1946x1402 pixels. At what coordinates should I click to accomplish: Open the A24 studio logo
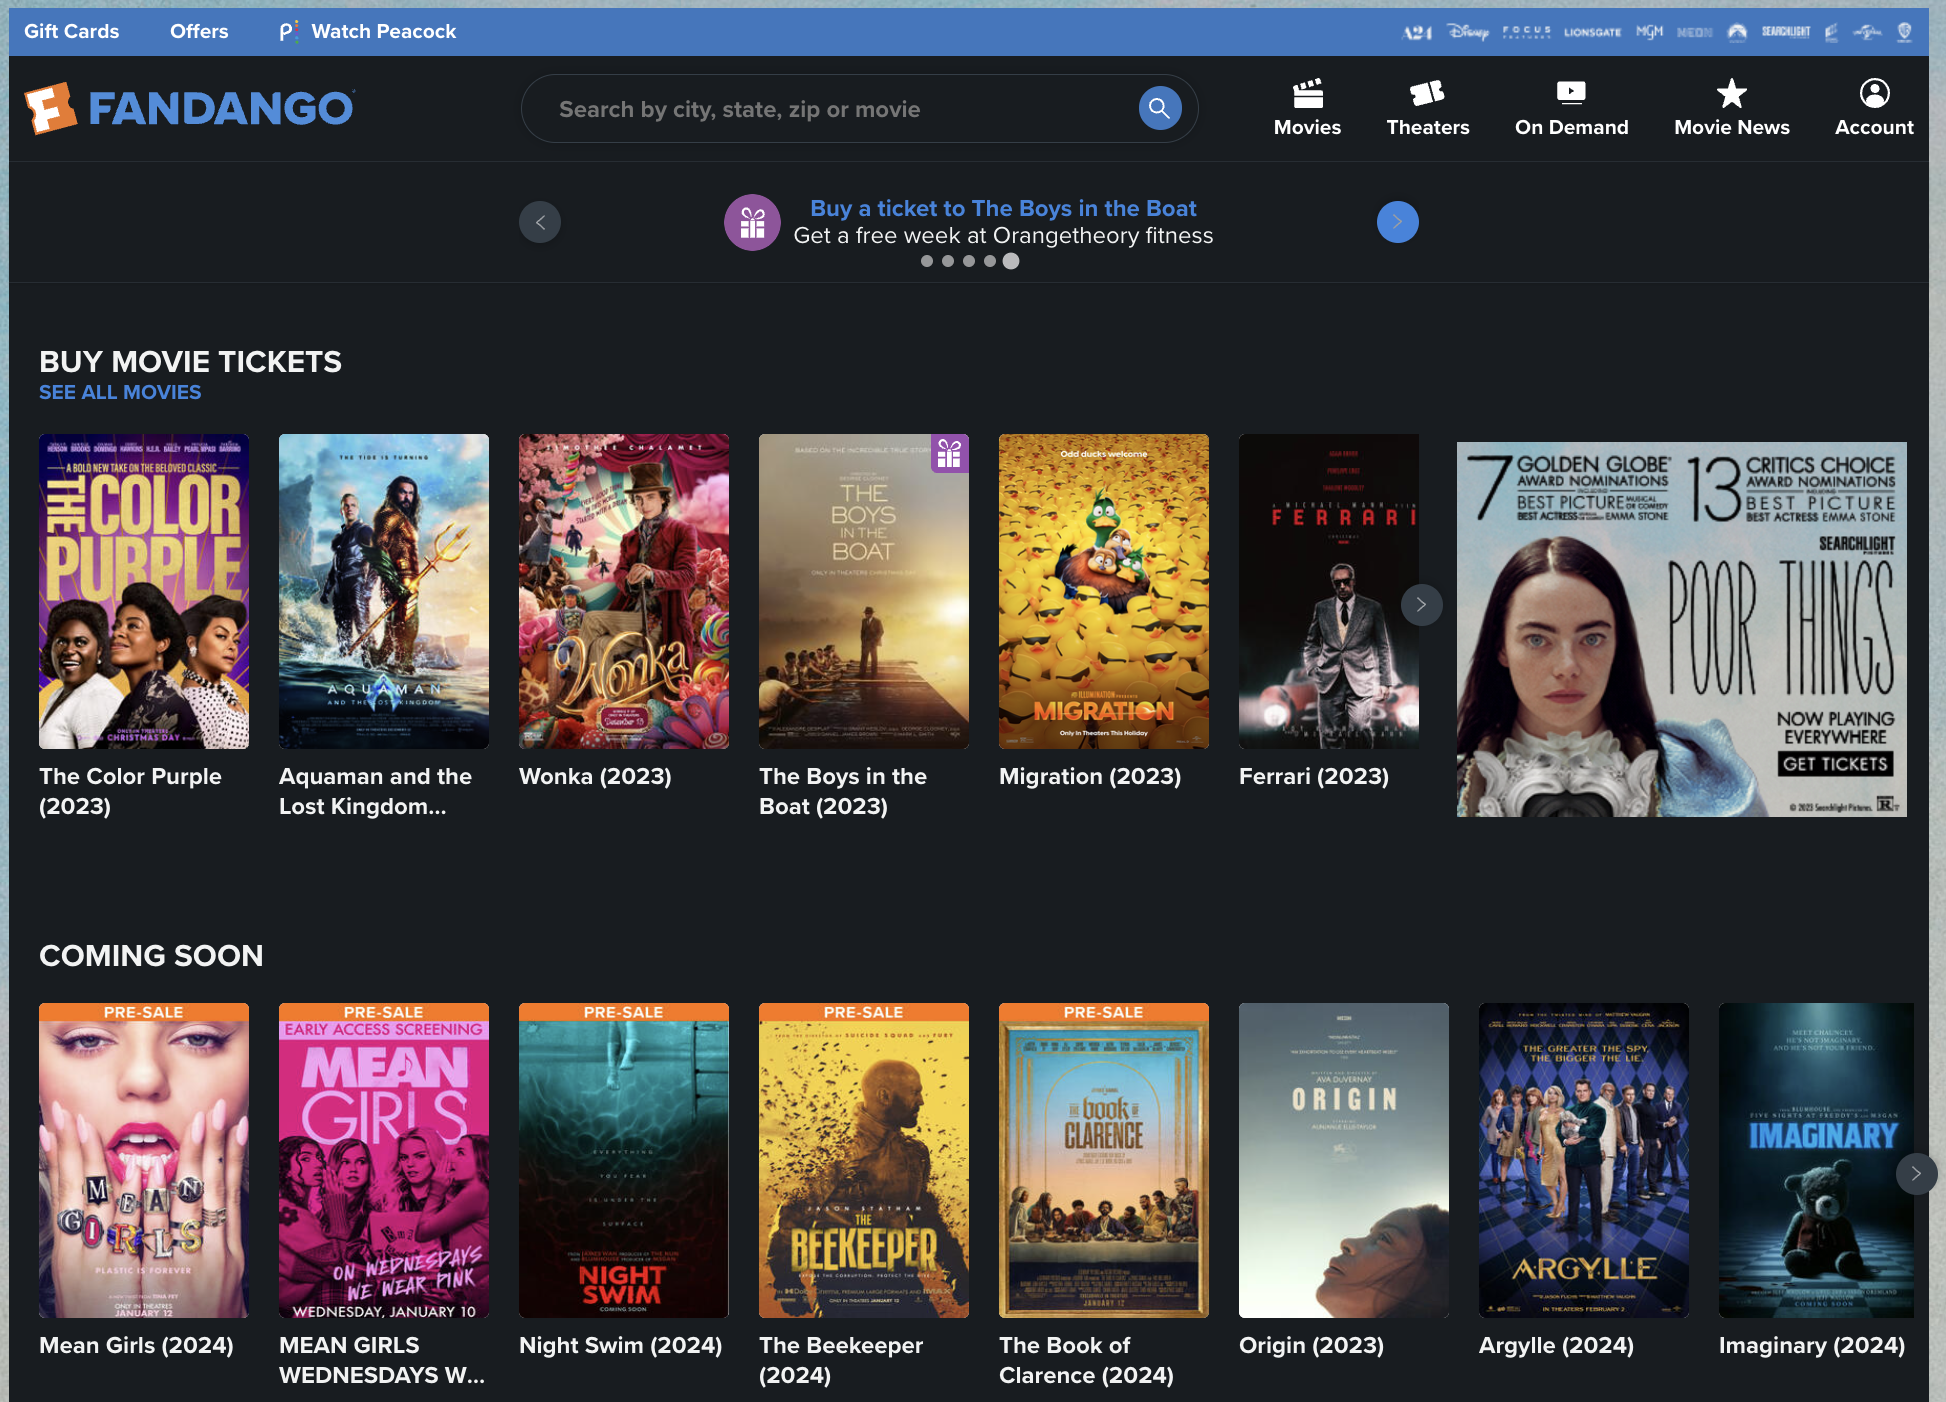pyautogui.click(x=1417, y=32)
